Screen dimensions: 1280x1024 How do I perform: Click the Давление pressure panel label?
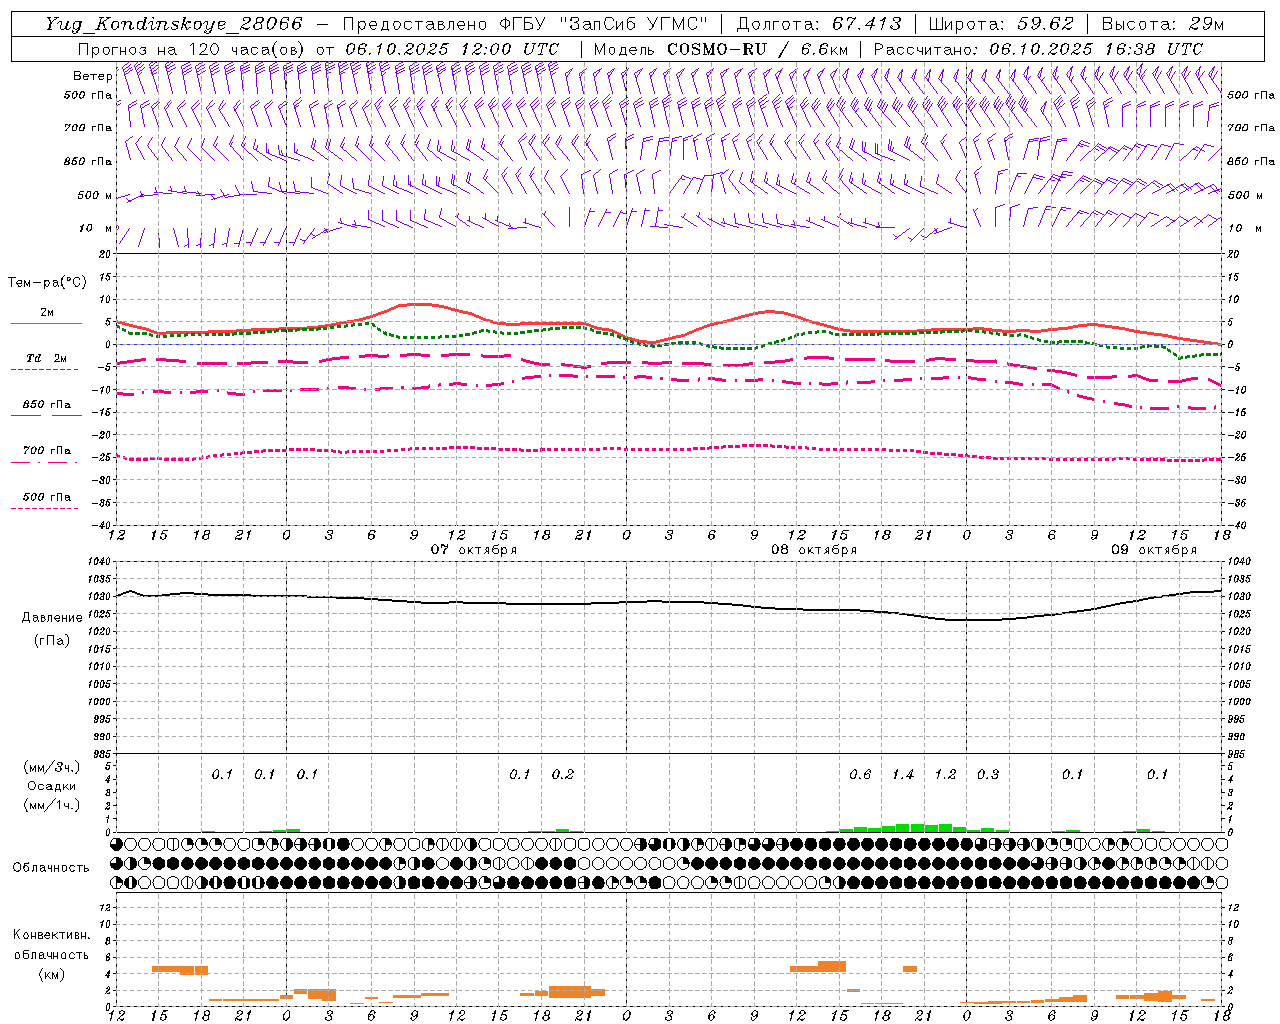[x=52, y=618]
